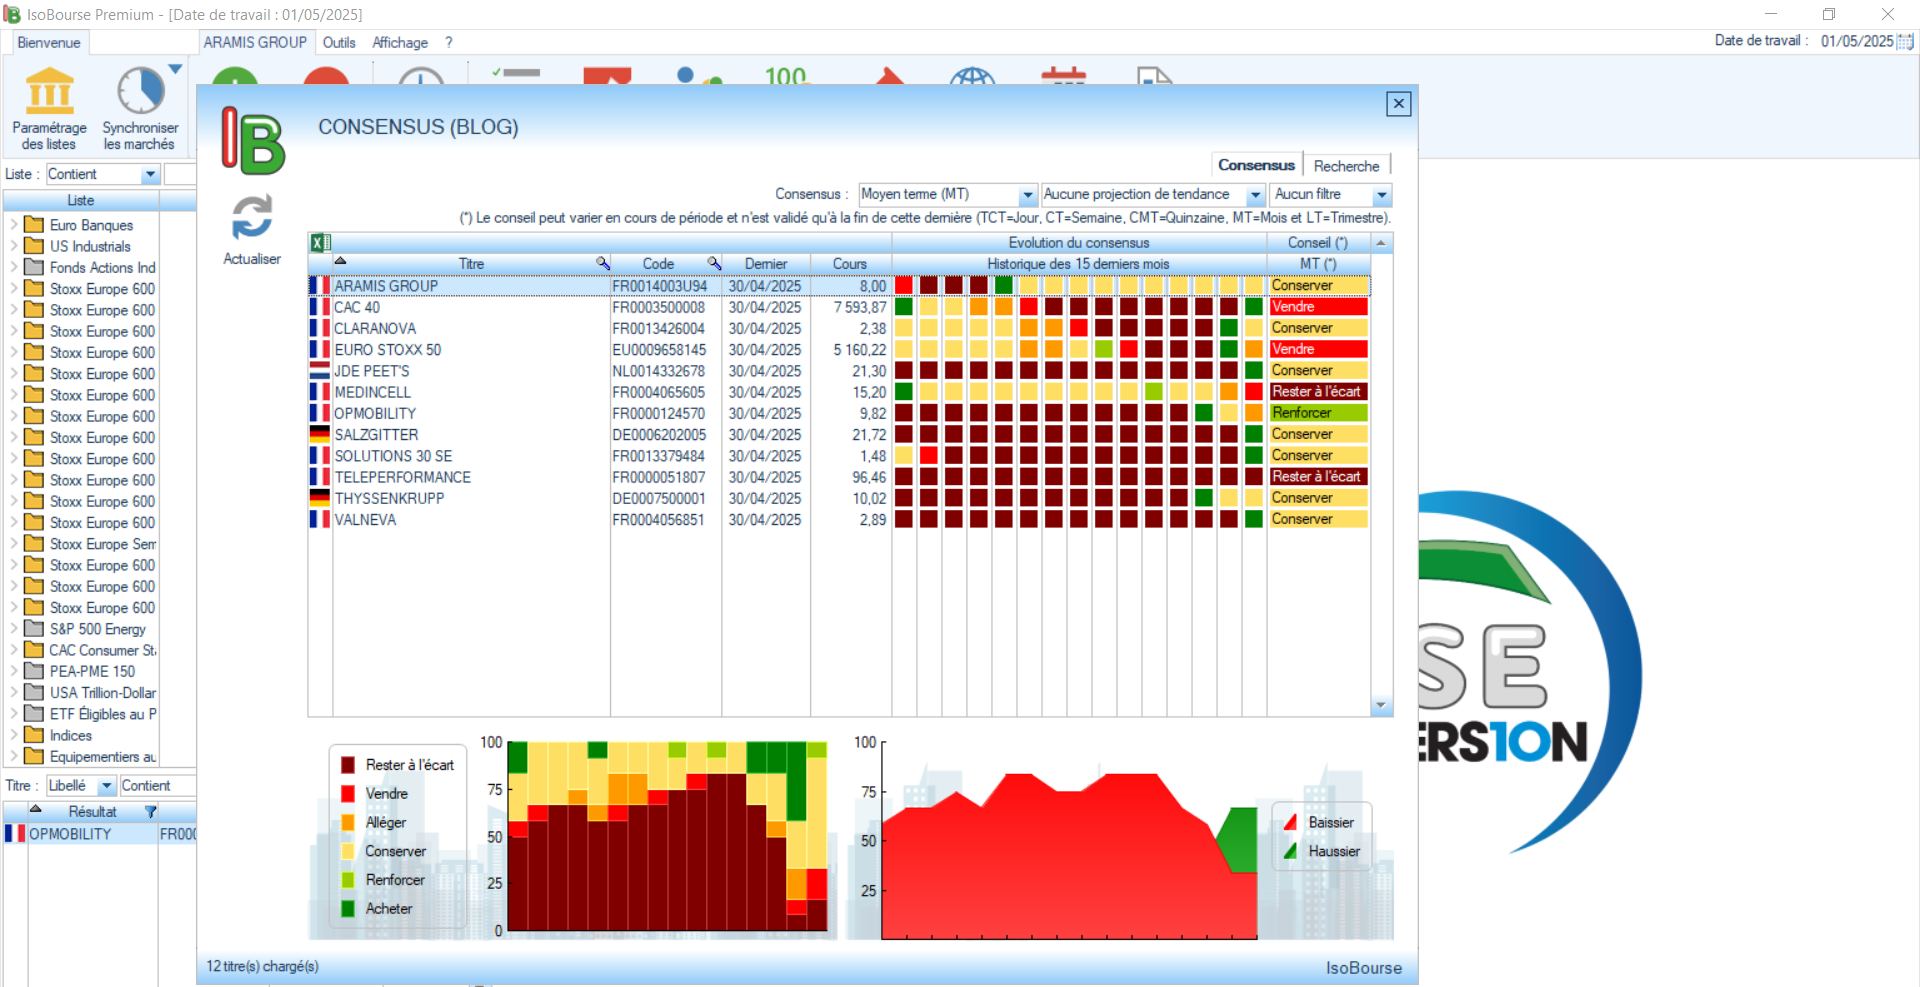Click the filter funnel icon in Résultat header
This screenshot has height=987, width=1920.
[x=151, y=811]
